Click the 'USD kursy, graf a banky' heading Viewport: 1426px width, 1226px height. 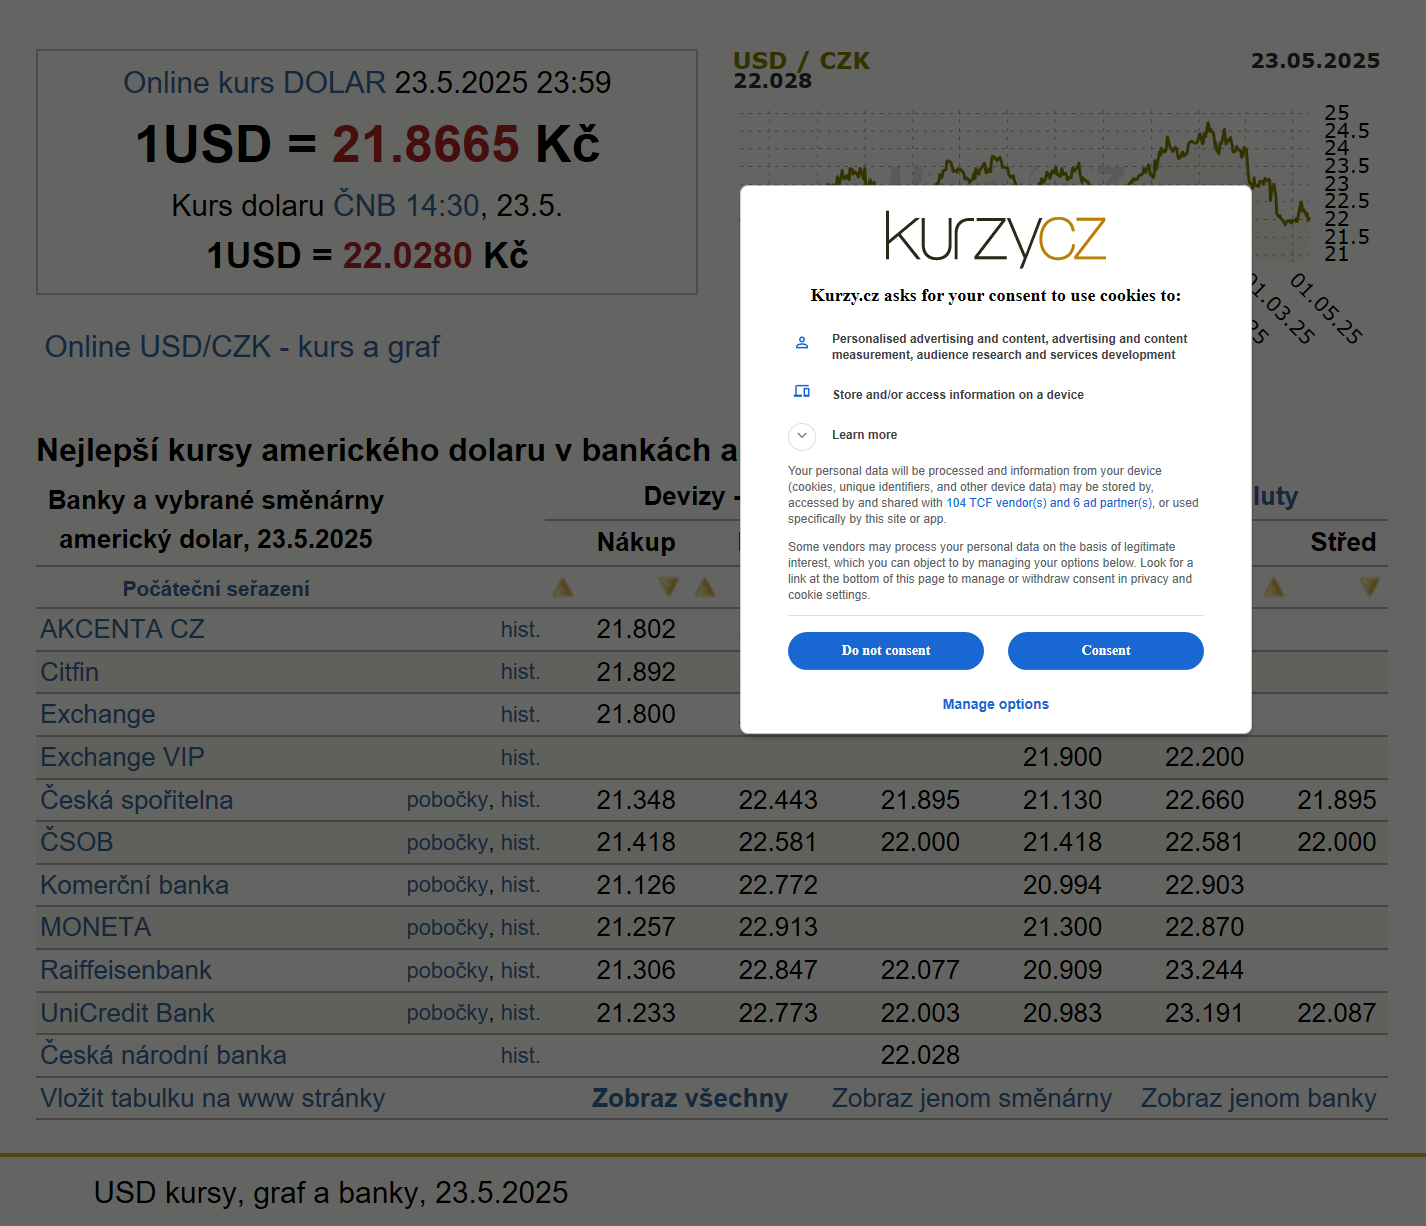pyautogui.click(x=331, y=1192)
